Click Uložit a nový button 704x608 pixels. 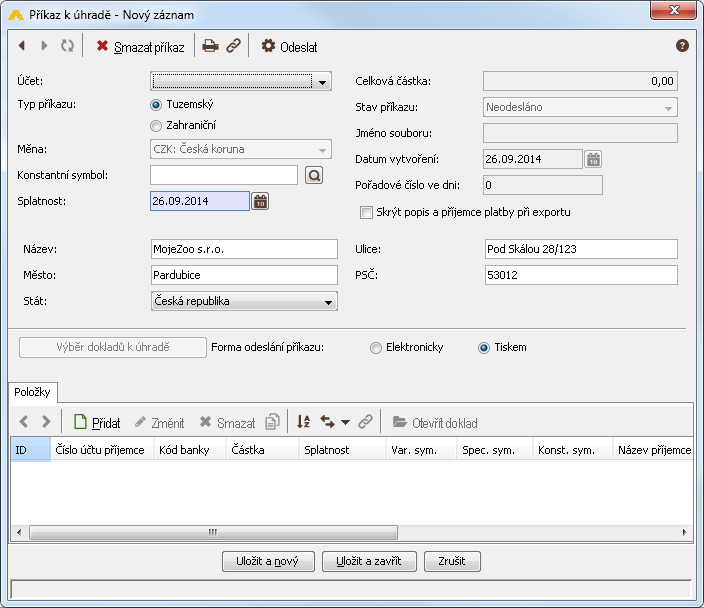(268, 561)
